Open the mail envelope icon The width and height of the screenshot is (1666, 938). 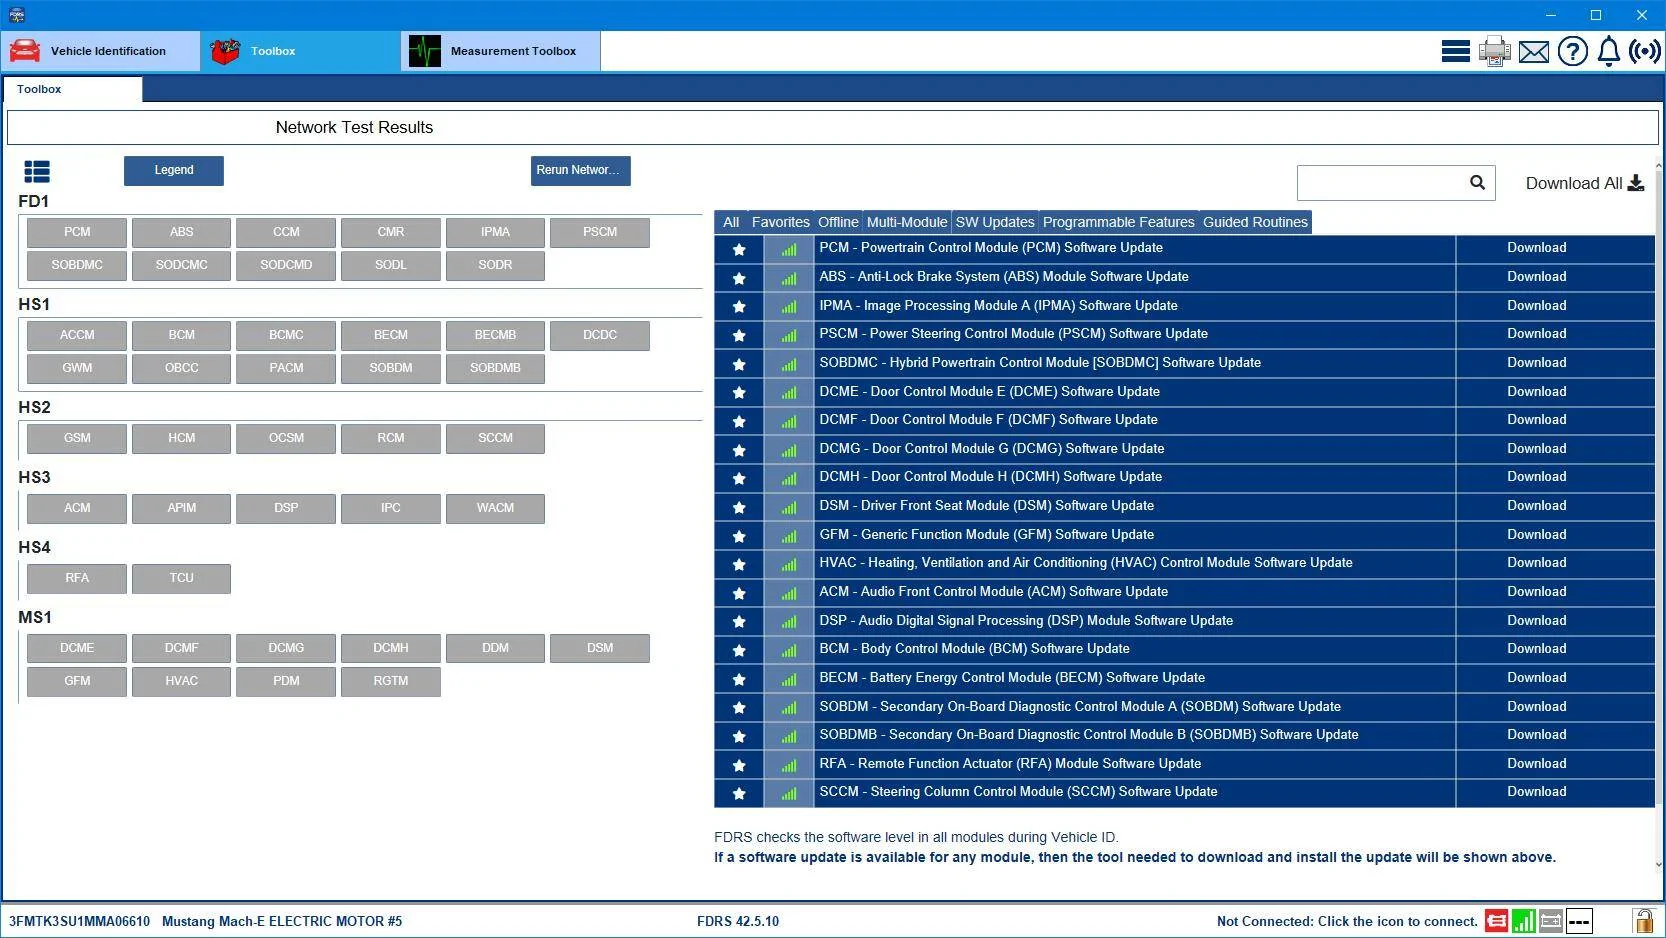click(x=1533, y=51)
